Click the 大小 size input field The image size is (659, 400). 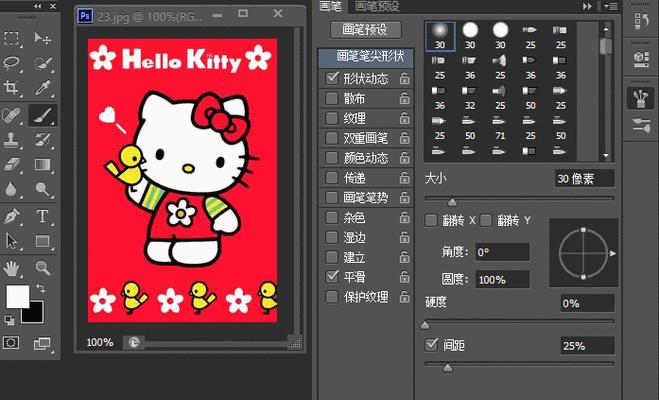585,179
